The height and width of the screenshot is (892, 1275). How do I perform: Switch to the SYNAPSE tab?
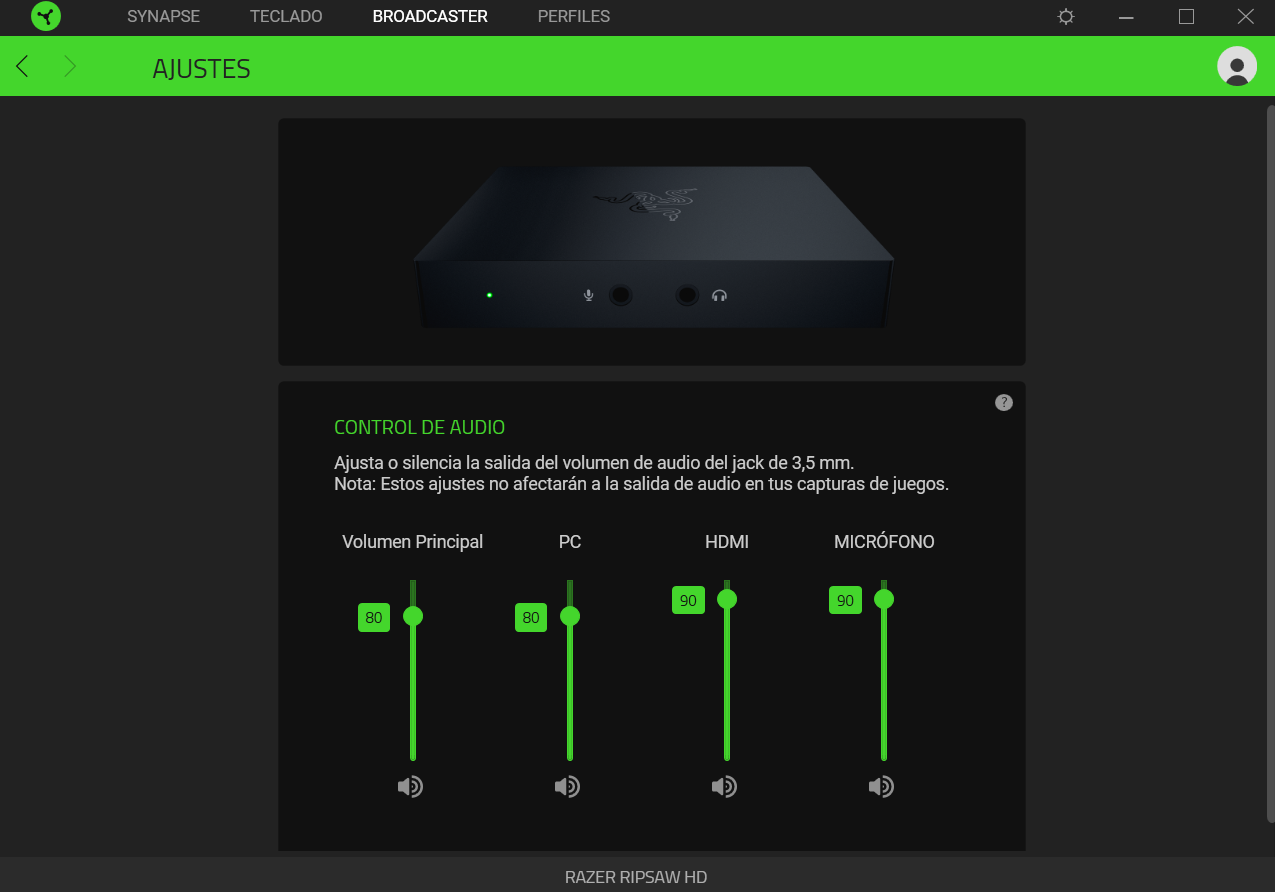point(164,17)
